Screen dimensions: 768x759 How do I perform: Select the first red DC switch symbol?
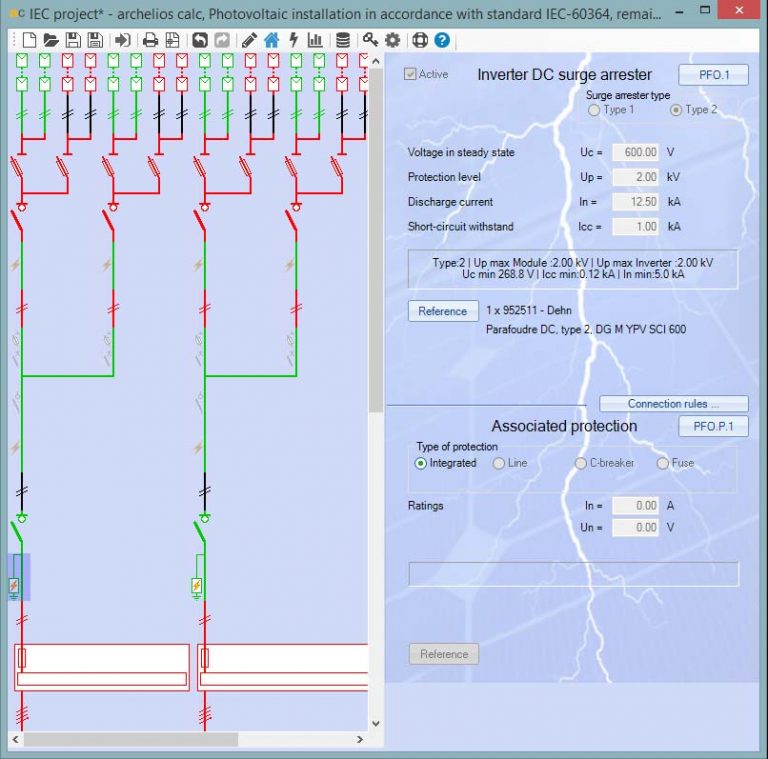pyautogui.click(x=17, y=221)
